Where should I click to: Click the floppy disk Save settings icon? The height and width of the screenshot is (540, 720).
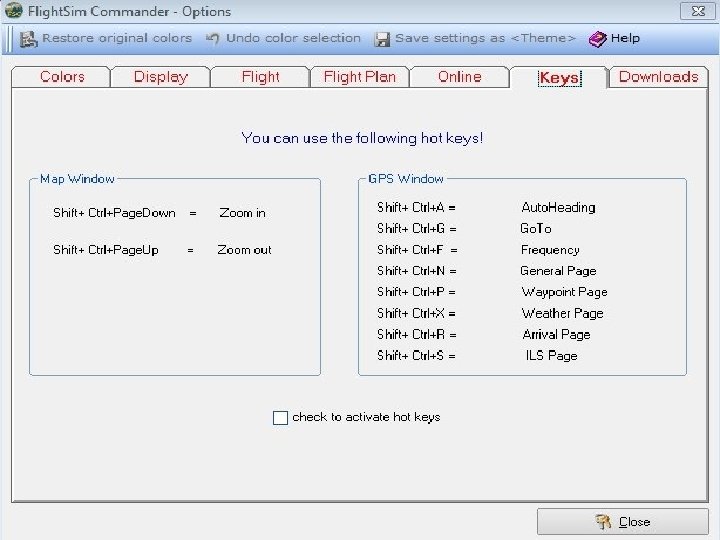pyautogui.click(x=382, y=39)
